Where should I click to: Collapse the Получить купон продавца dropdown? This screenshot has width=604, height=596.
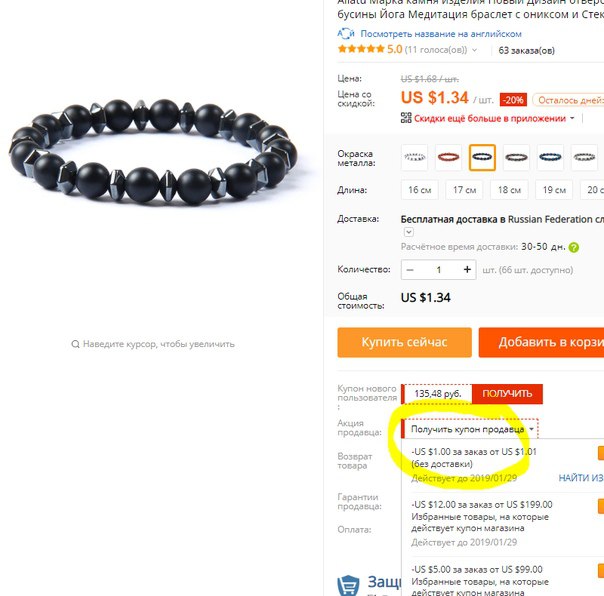[x=532, y=429]
